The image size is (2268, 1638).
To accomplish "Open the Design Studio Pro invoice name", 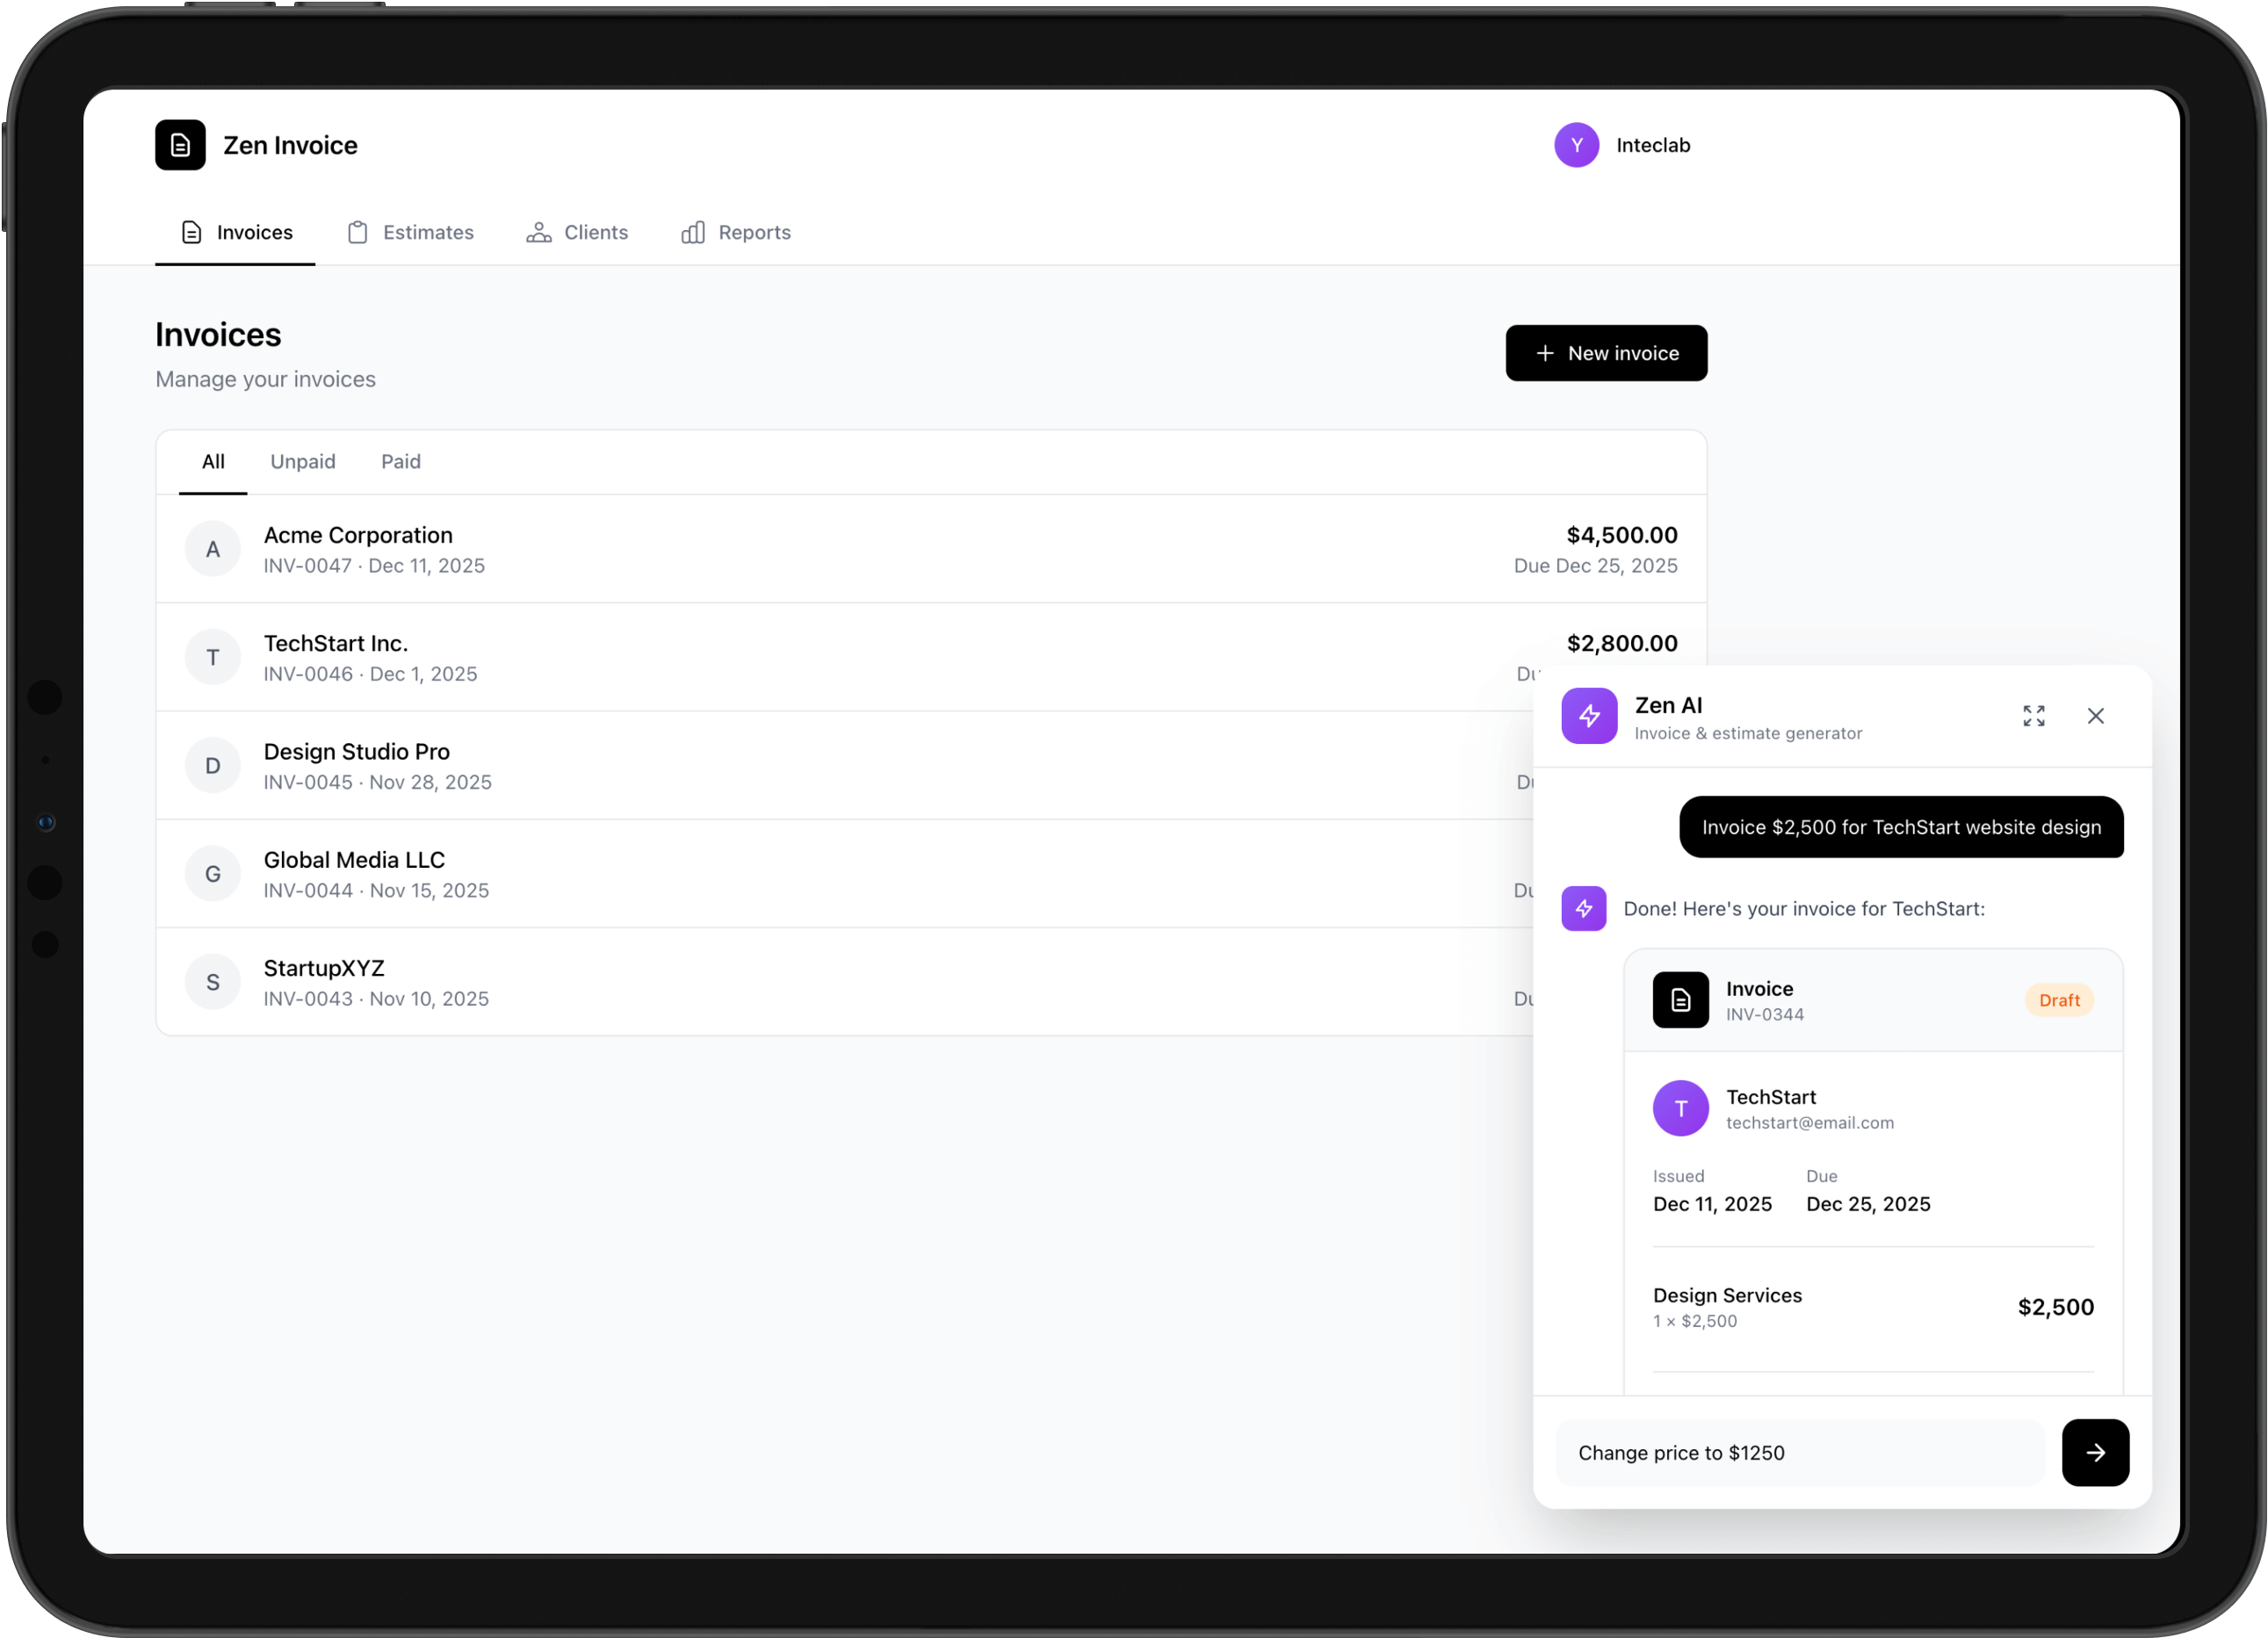I will (x=356, y=752).
